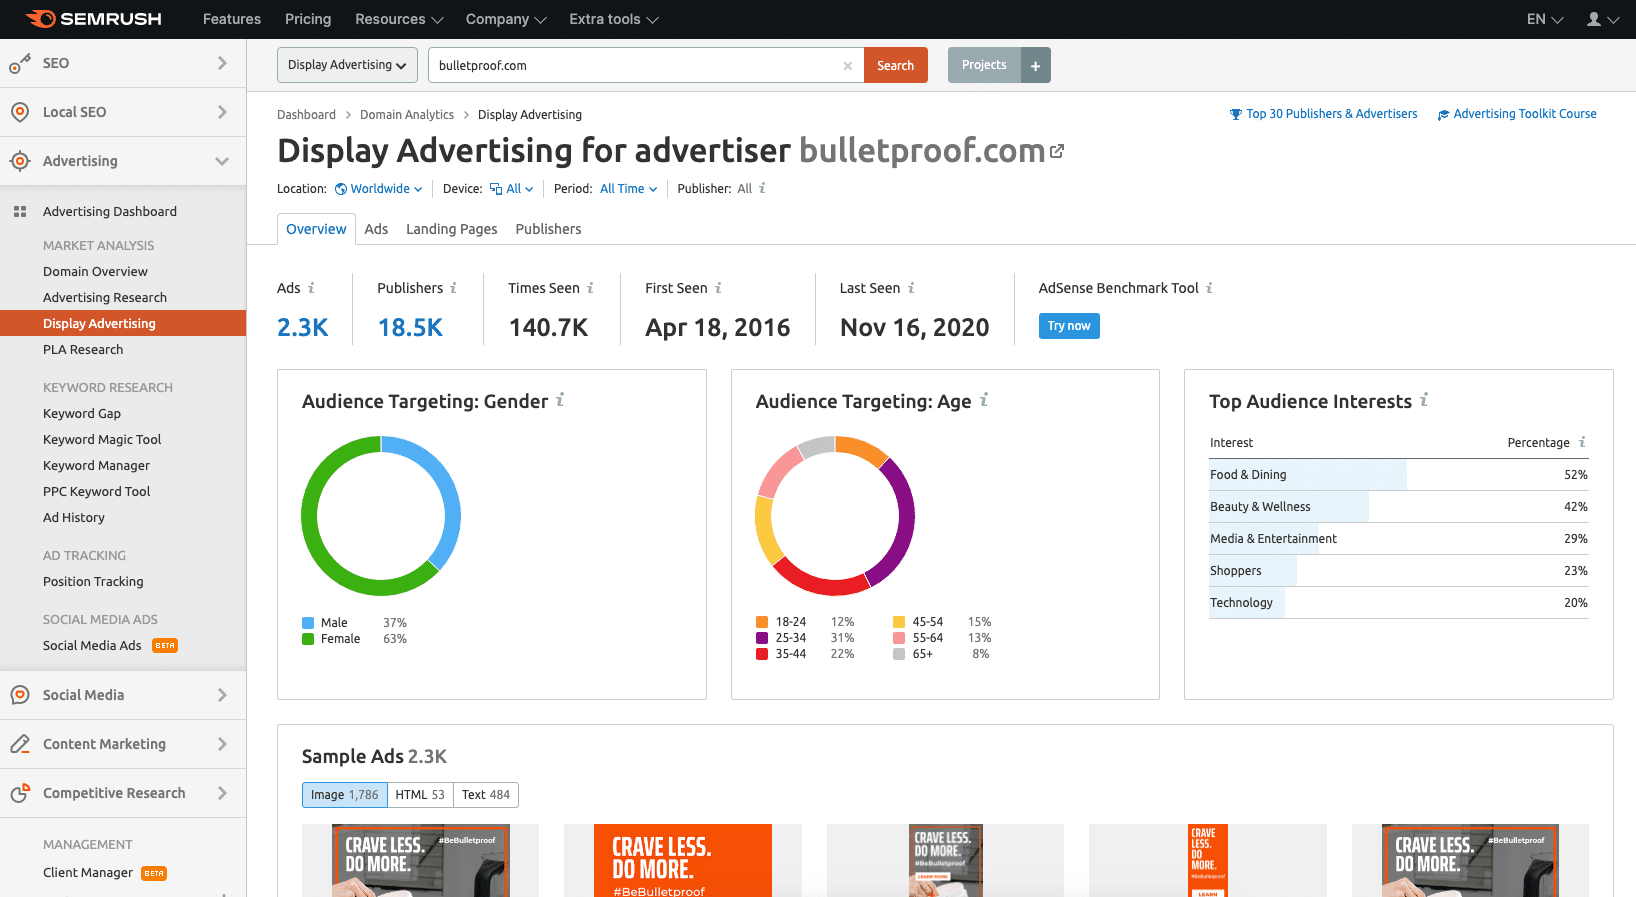Open Features in top navigation
The width and height of the screenshot is (1636, 897).
(x=232, y=19)
